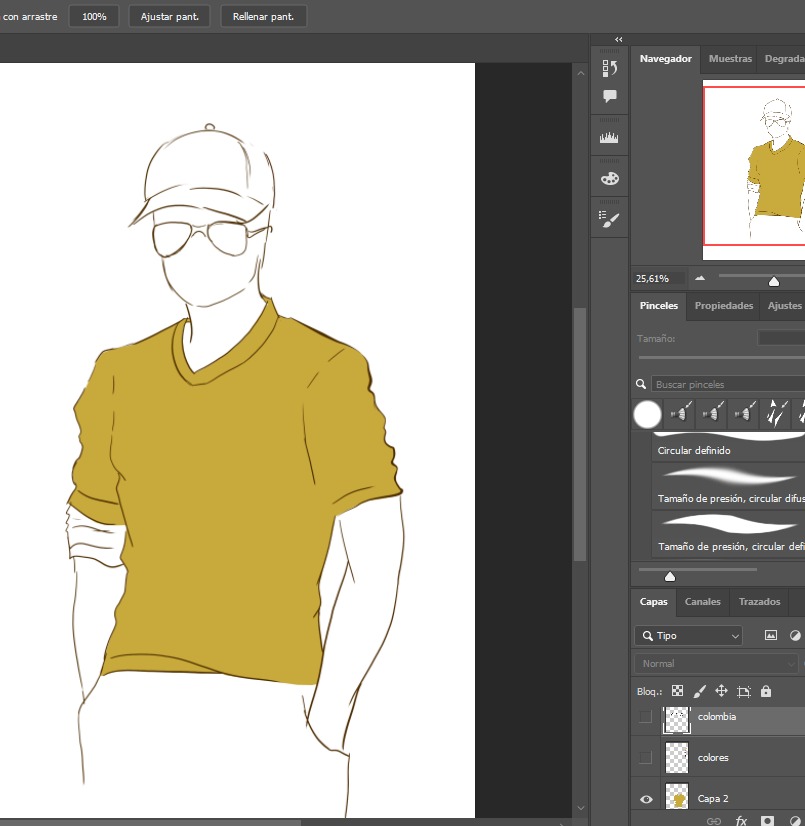Open the Tipo layer filter dropdown

pos(689,636)
